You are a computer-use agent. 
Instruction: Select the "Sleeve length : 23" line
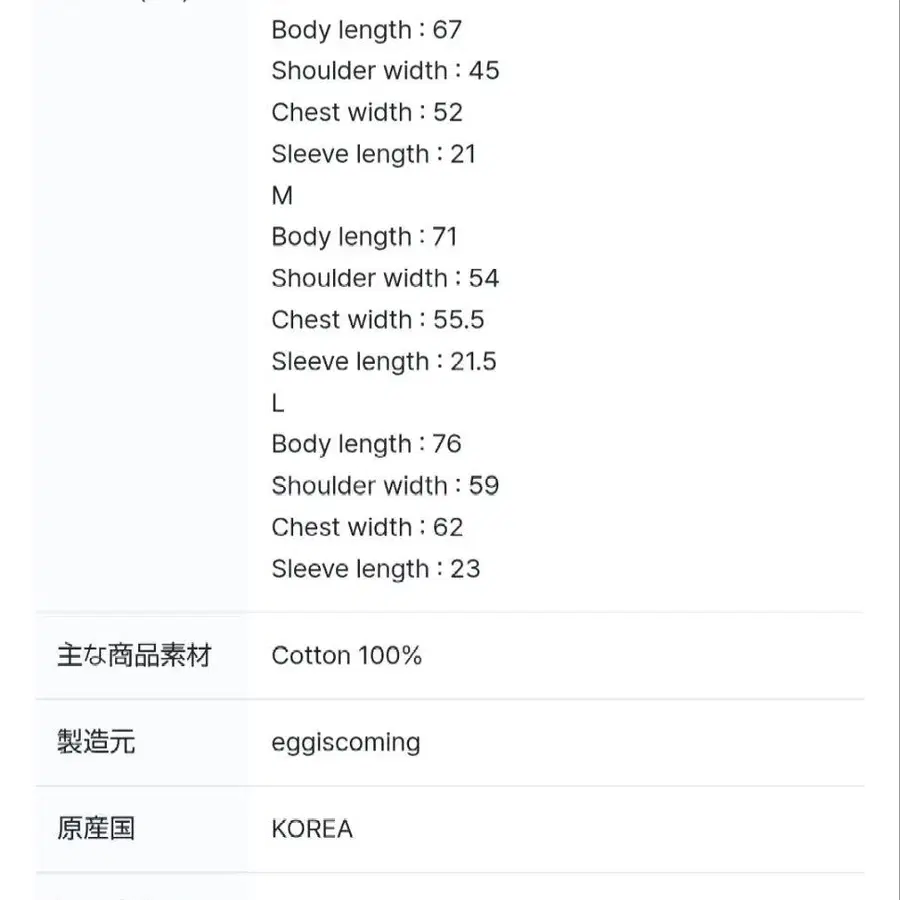tap(376, 569)
